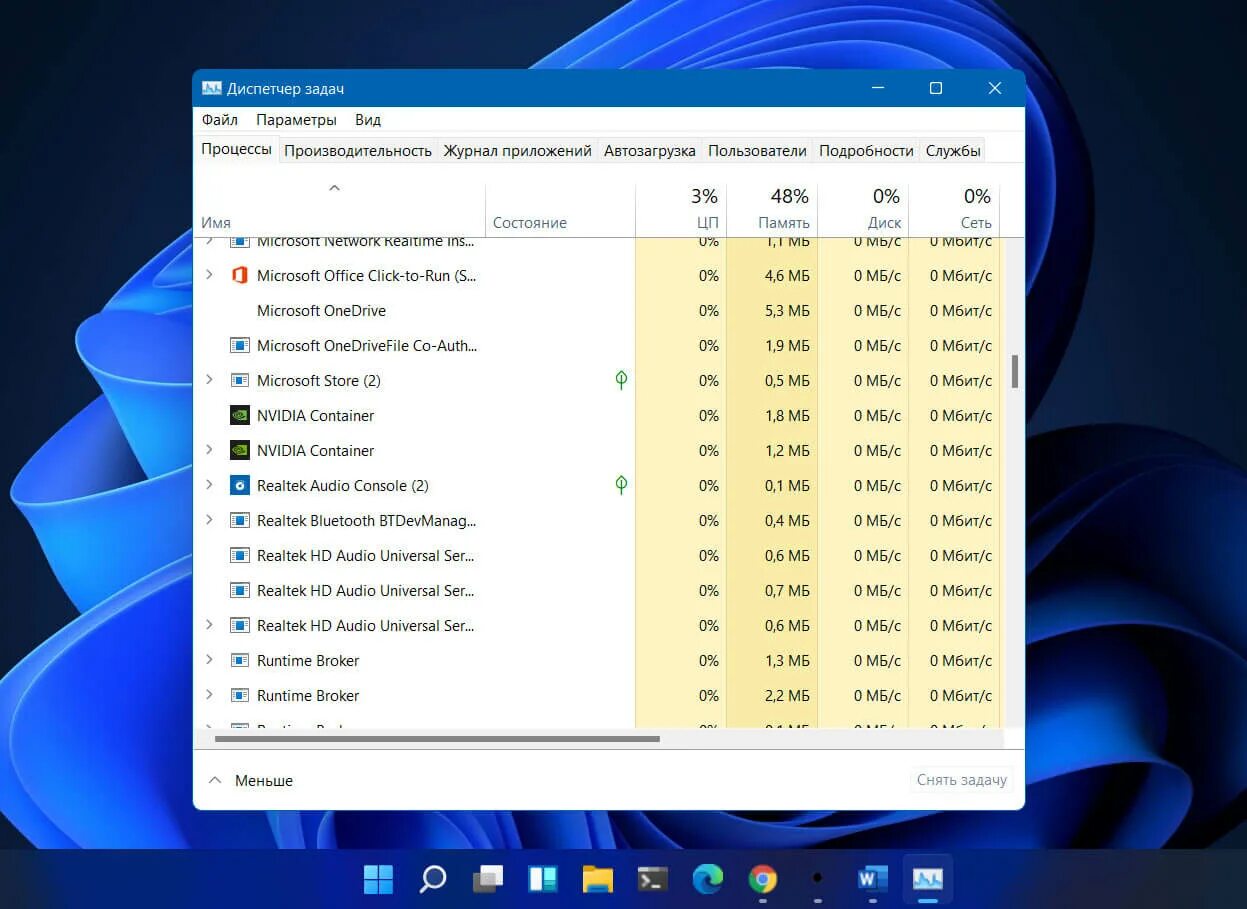Click memory value 0,4 МБ
Image resolution: width=1247 pixels, height=909 pixels.
787,521
